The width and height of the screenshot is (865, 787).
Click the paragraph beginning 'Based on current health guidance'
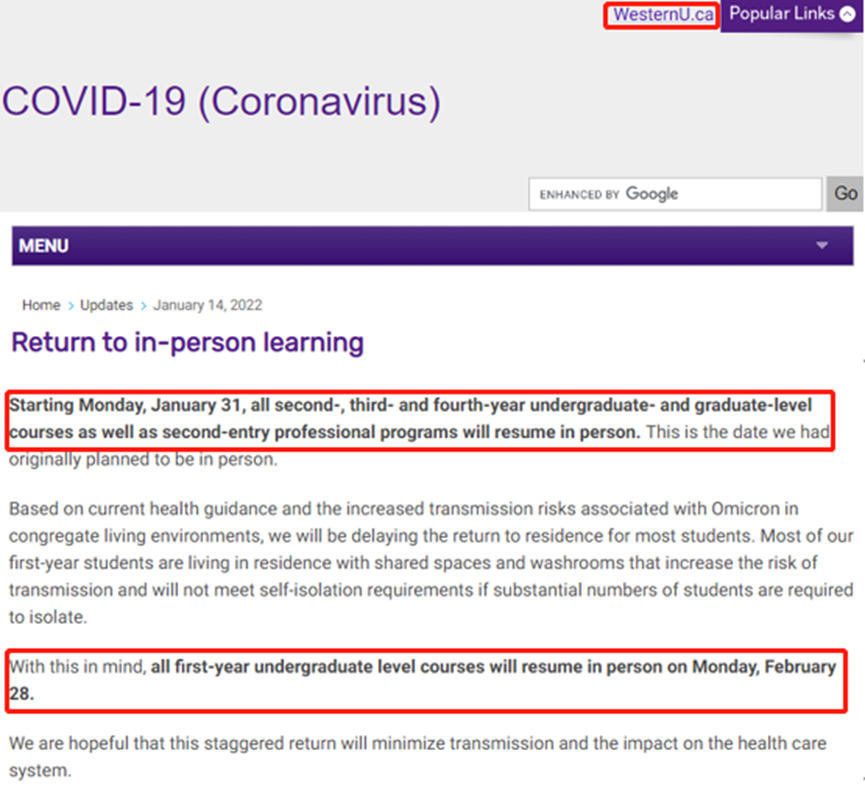coord(431,563)
